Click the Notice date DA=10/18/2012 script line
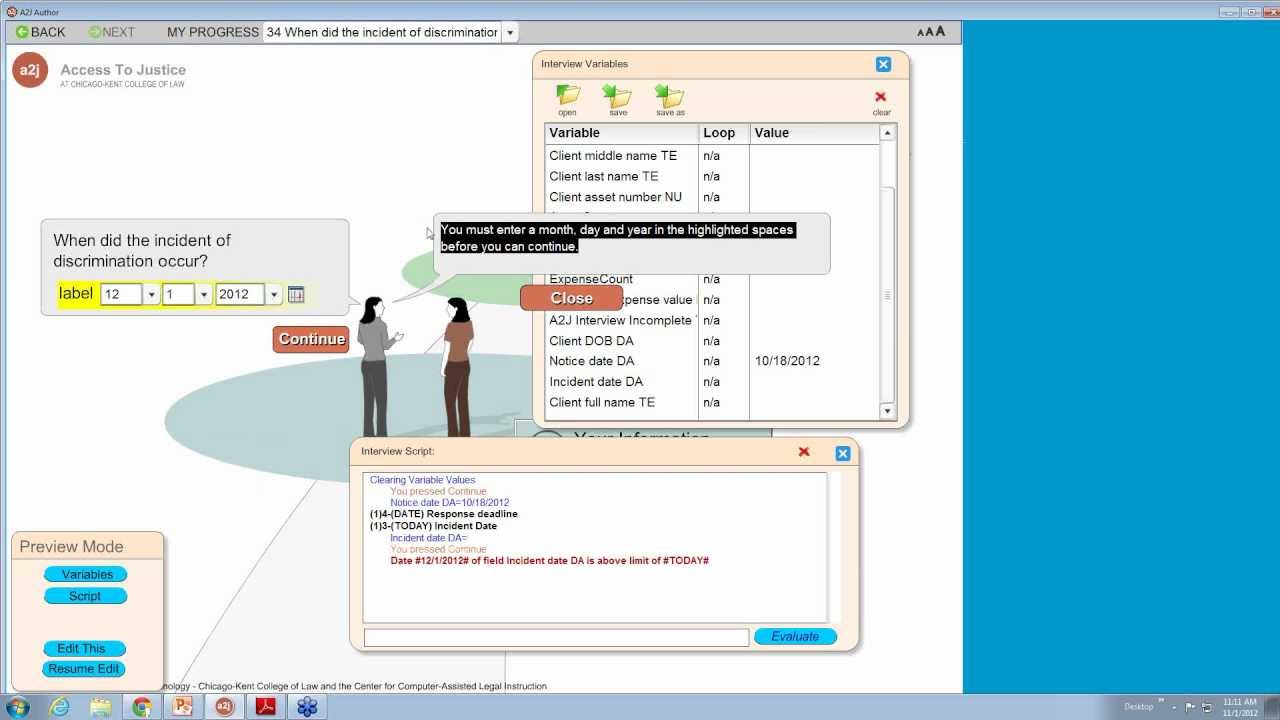The width and height of the screenshot is (1280, 720). point(449,503)
